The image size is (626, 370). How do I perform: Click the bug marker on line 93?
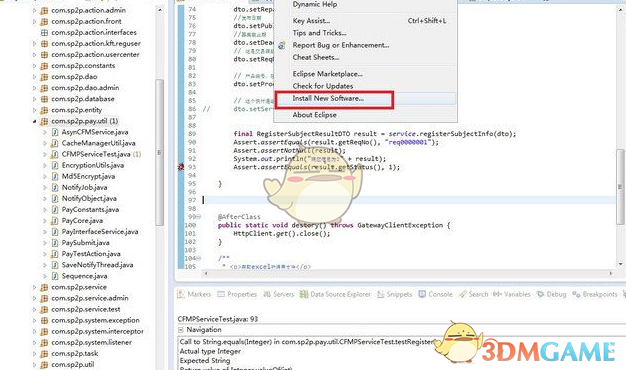[181, 167]
